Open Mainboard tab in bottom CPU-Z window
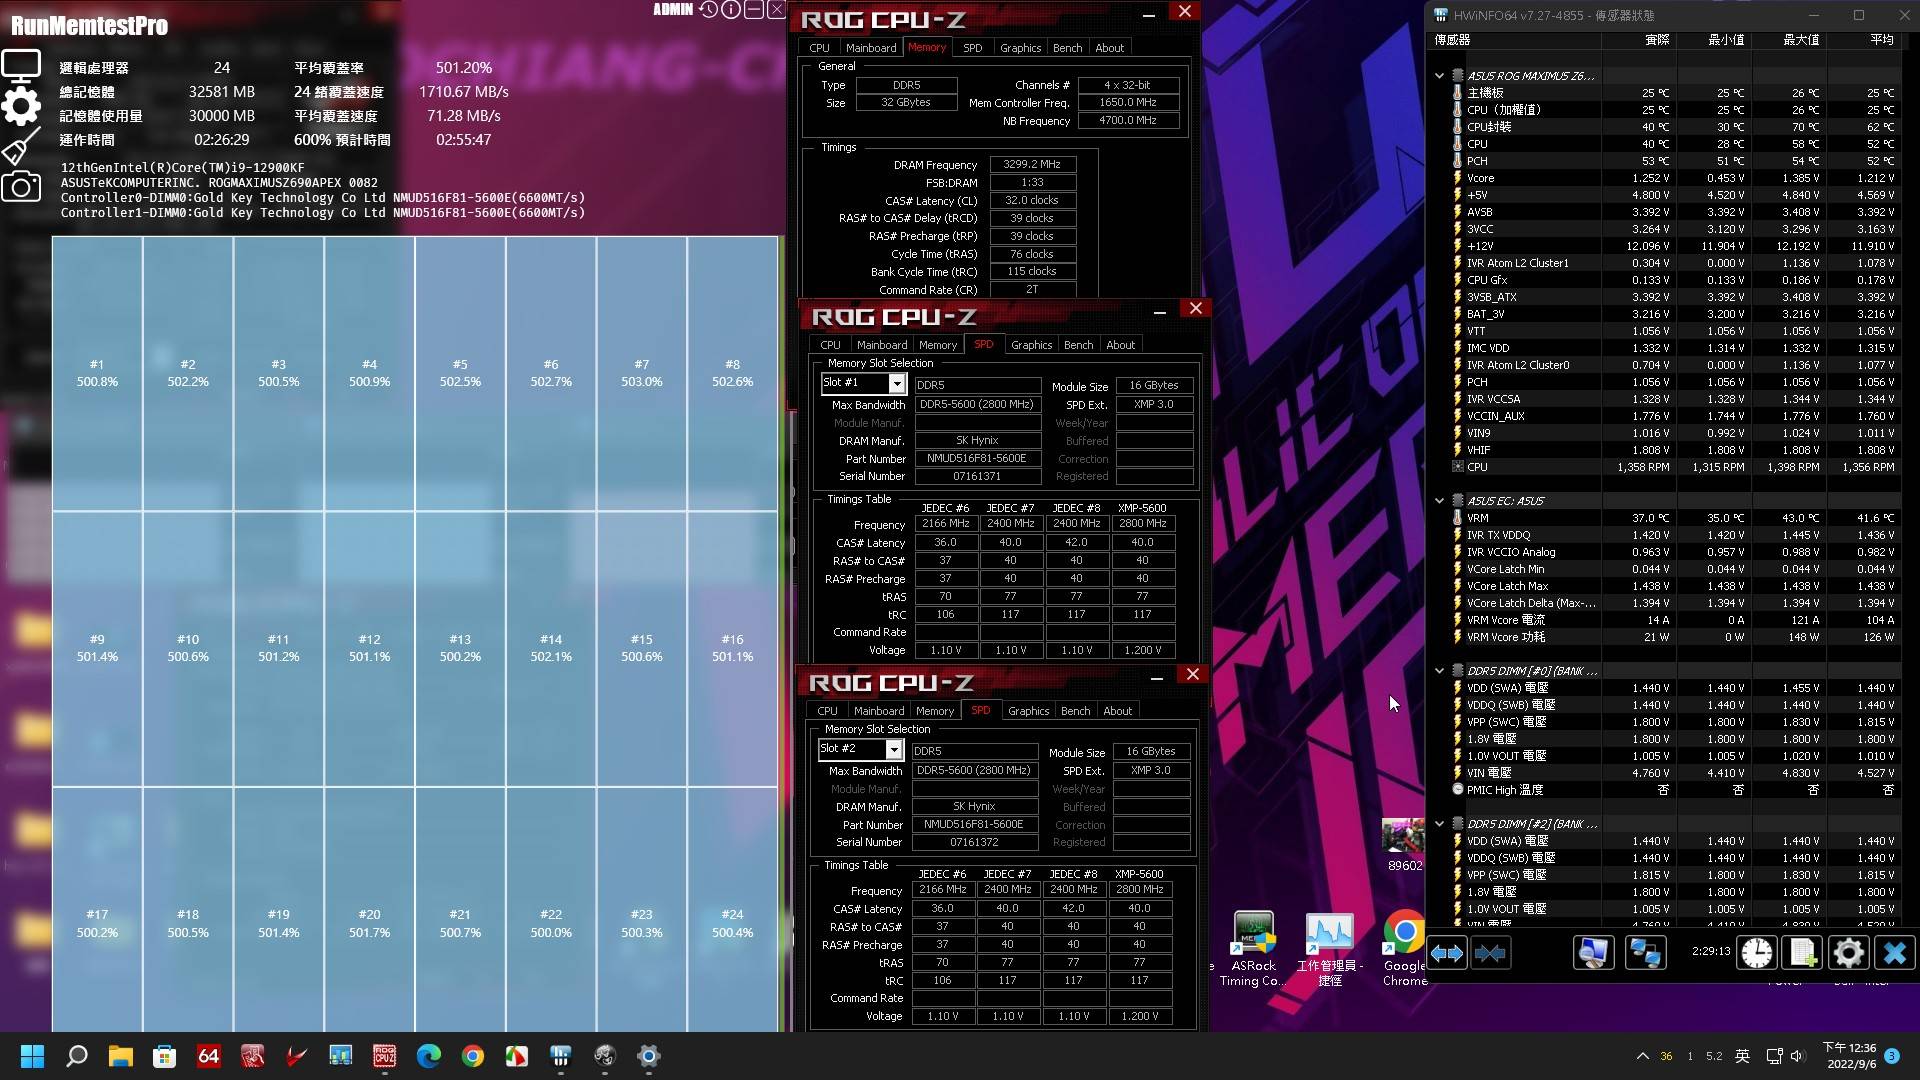 coord(878,711)
